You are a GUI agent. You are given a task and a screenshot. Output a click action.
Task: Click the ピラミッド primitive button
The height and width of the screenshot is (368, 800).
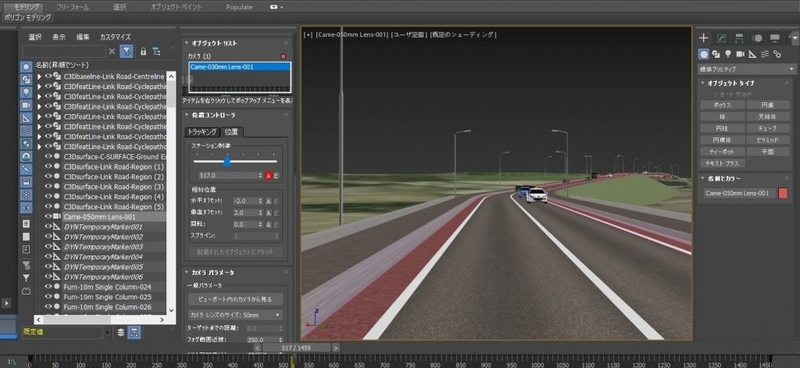point(768,140)
